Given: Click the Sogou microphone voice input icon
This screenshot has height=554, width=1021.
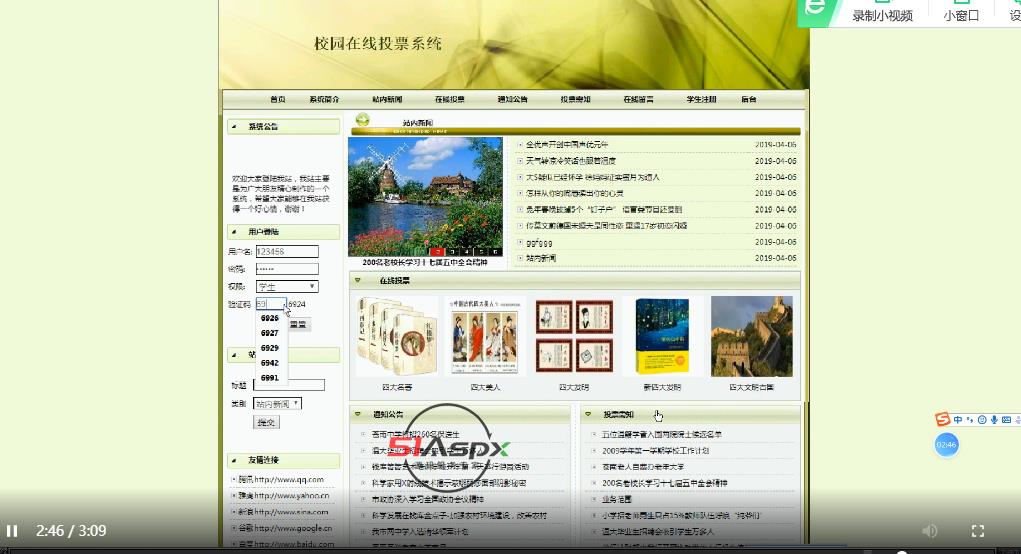Looking at the screenshot, I should point(994,420).
